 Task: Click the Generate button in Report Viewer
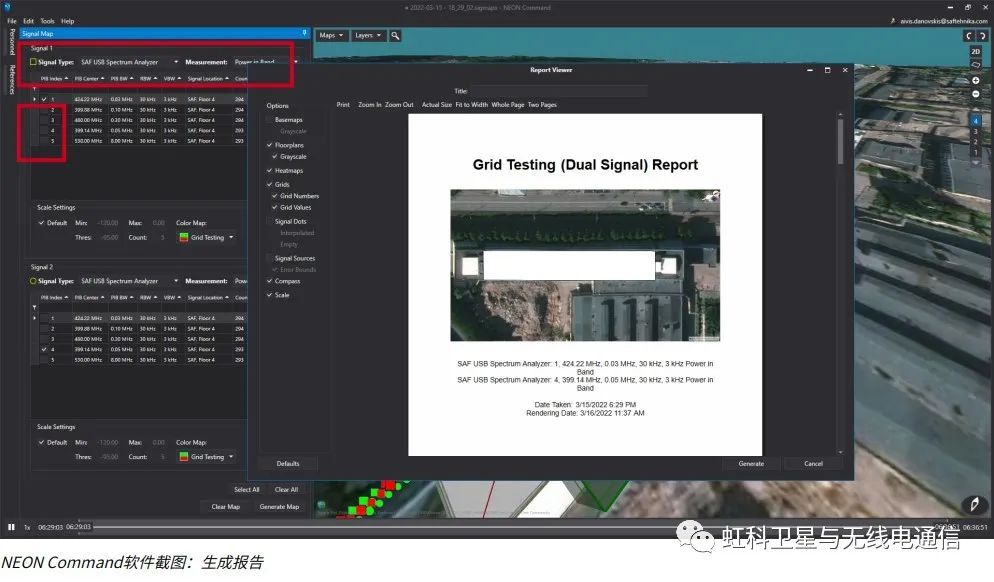pos(751,463)
